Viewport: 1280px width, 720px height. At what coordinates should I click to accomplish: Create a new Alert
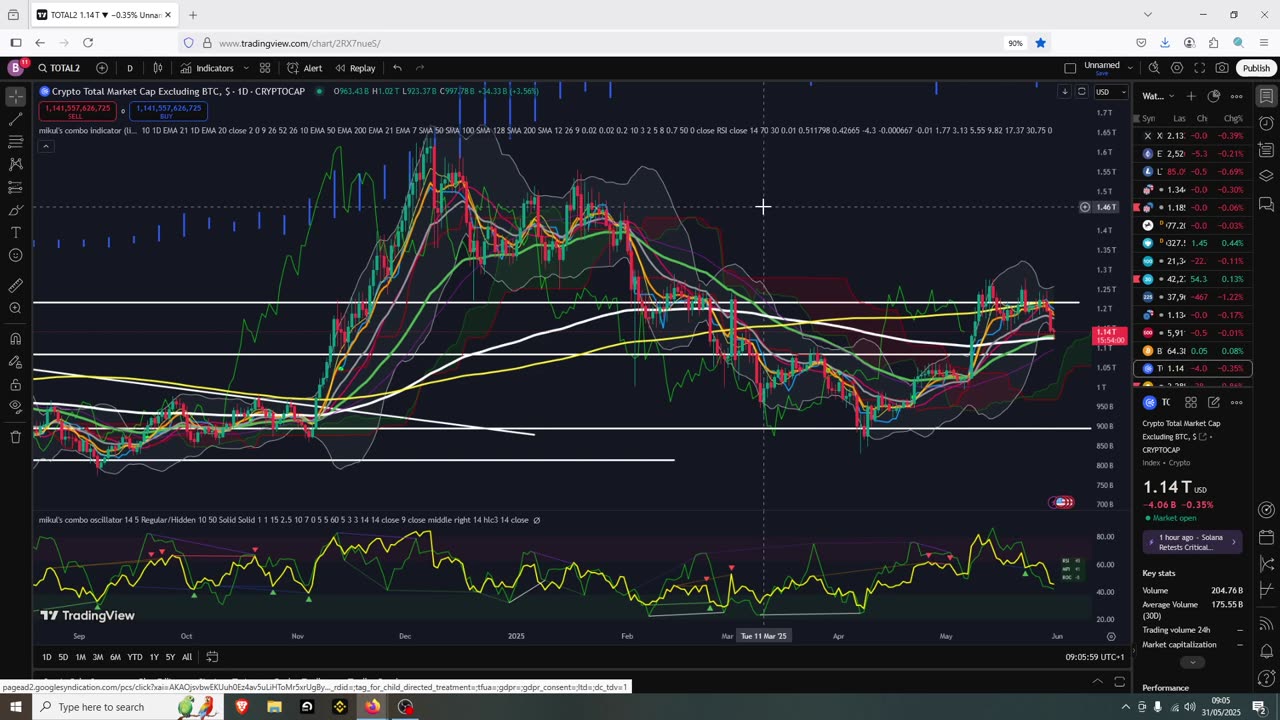[304, 68]
